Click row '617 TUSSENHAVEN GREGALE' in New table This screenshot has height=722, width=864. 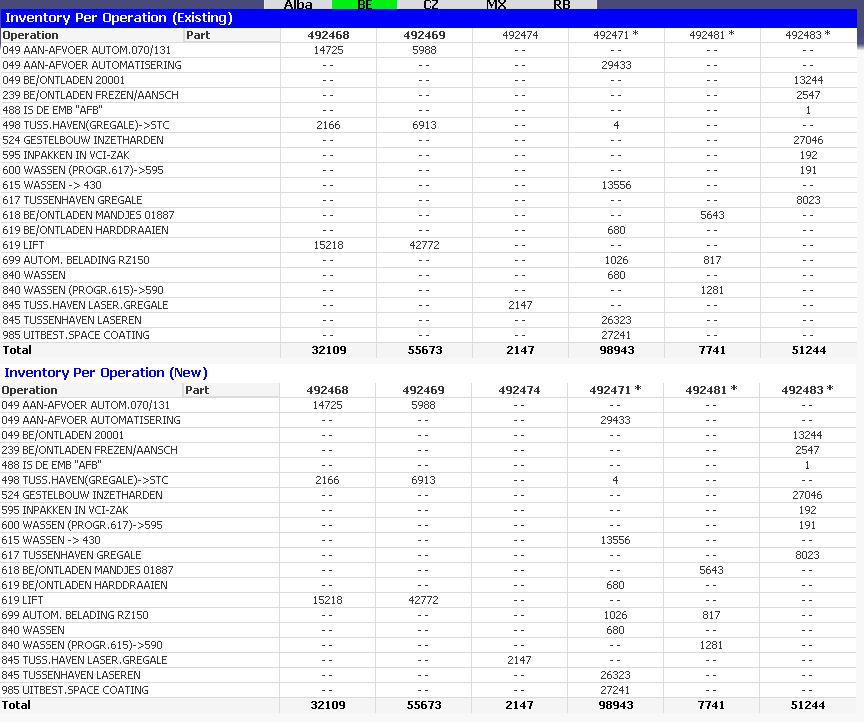pyautogui.click(x=428, y=555)
